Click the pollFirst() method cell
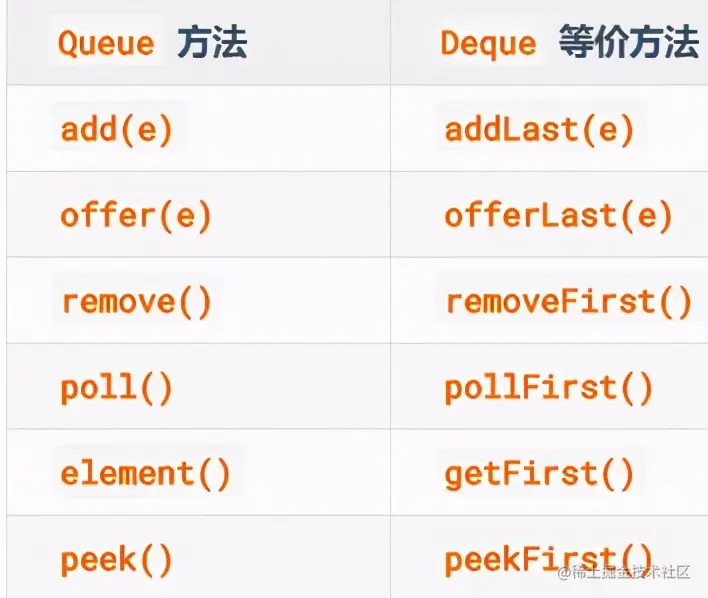Image resolution: width=708 pixels, height=598 pixels. click(x=548, y=388)
